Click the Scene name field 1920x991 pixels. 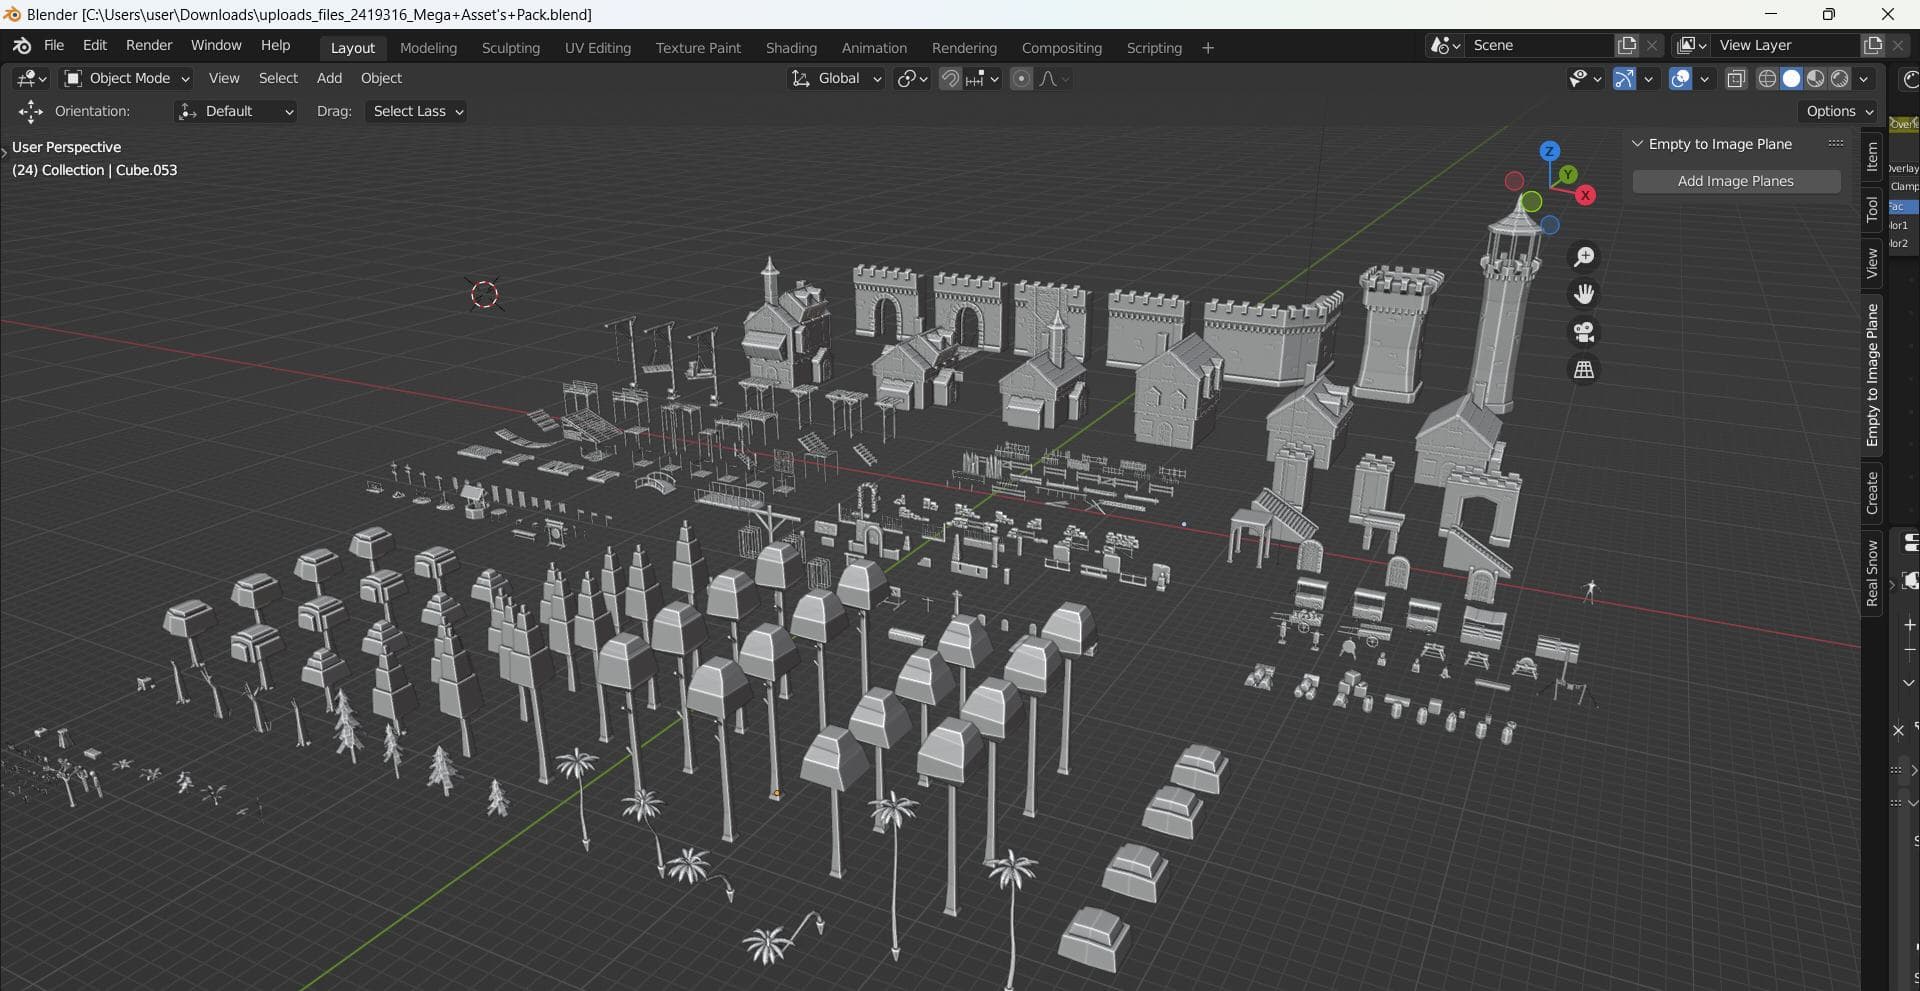1540,45
